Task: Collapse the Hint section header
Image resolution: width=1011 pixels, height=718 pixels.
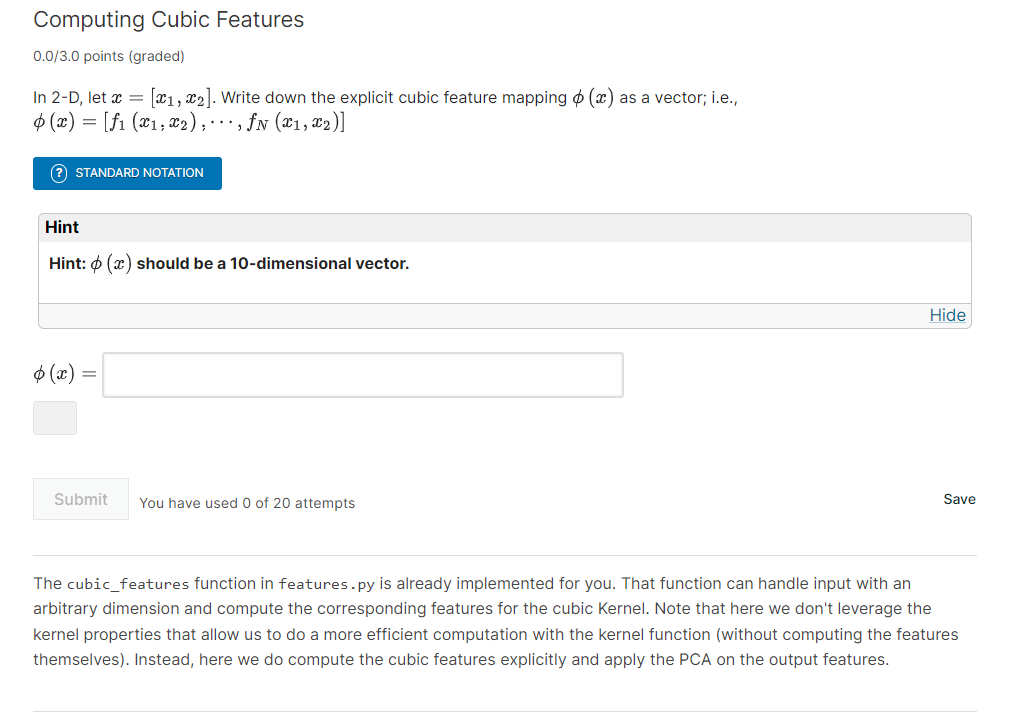Action: pyautogui.click(x=62, y=227)
